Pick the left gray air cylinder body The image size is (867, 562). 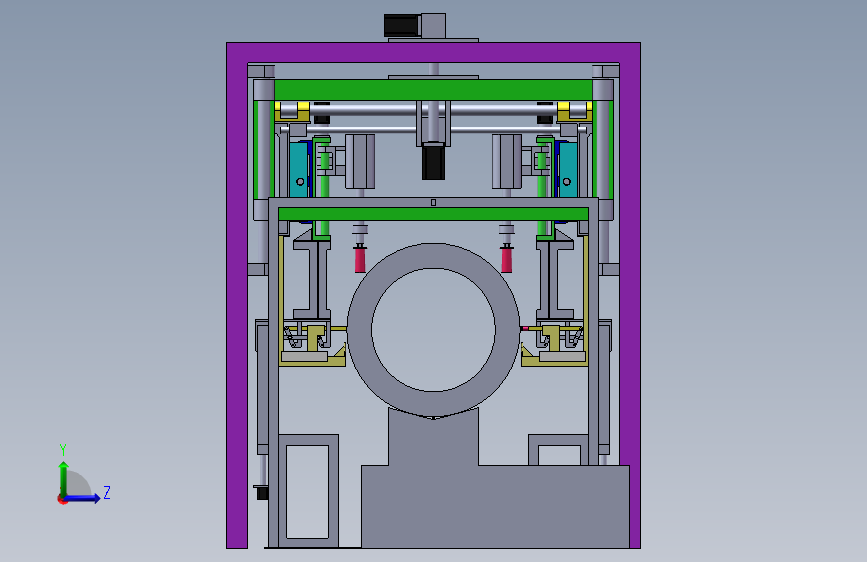(x=360, y=161)
